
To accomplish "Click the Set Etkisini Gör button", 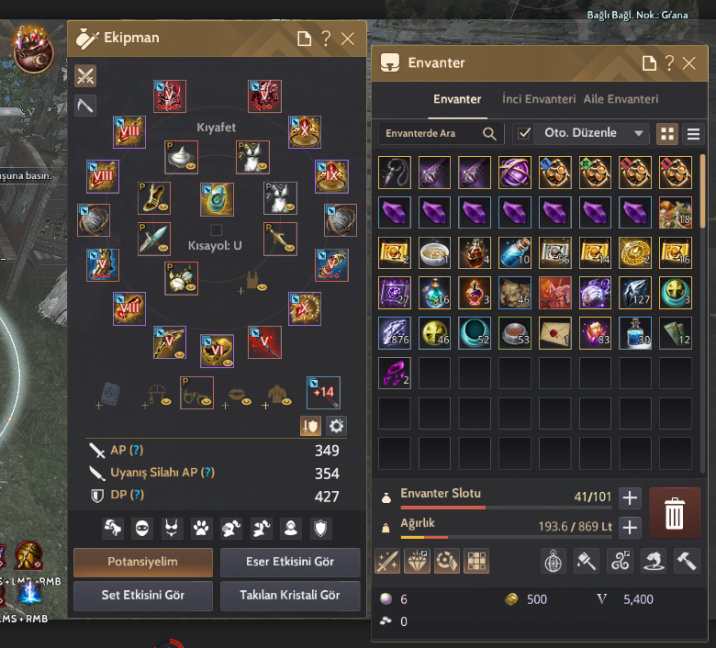I will [143, 595].
